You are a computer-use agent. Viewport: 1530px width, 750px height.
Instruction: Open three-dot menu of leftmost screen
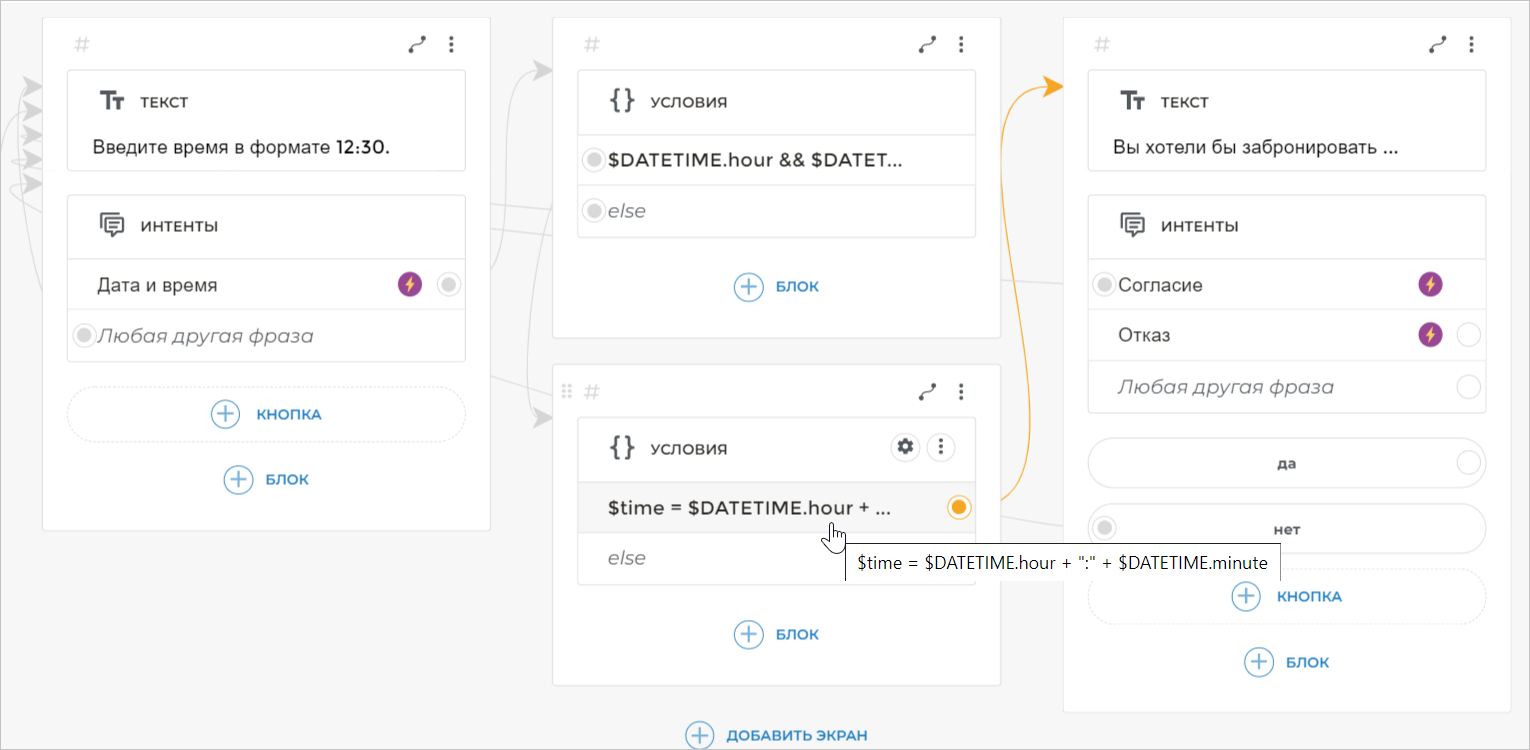[451, 44]
